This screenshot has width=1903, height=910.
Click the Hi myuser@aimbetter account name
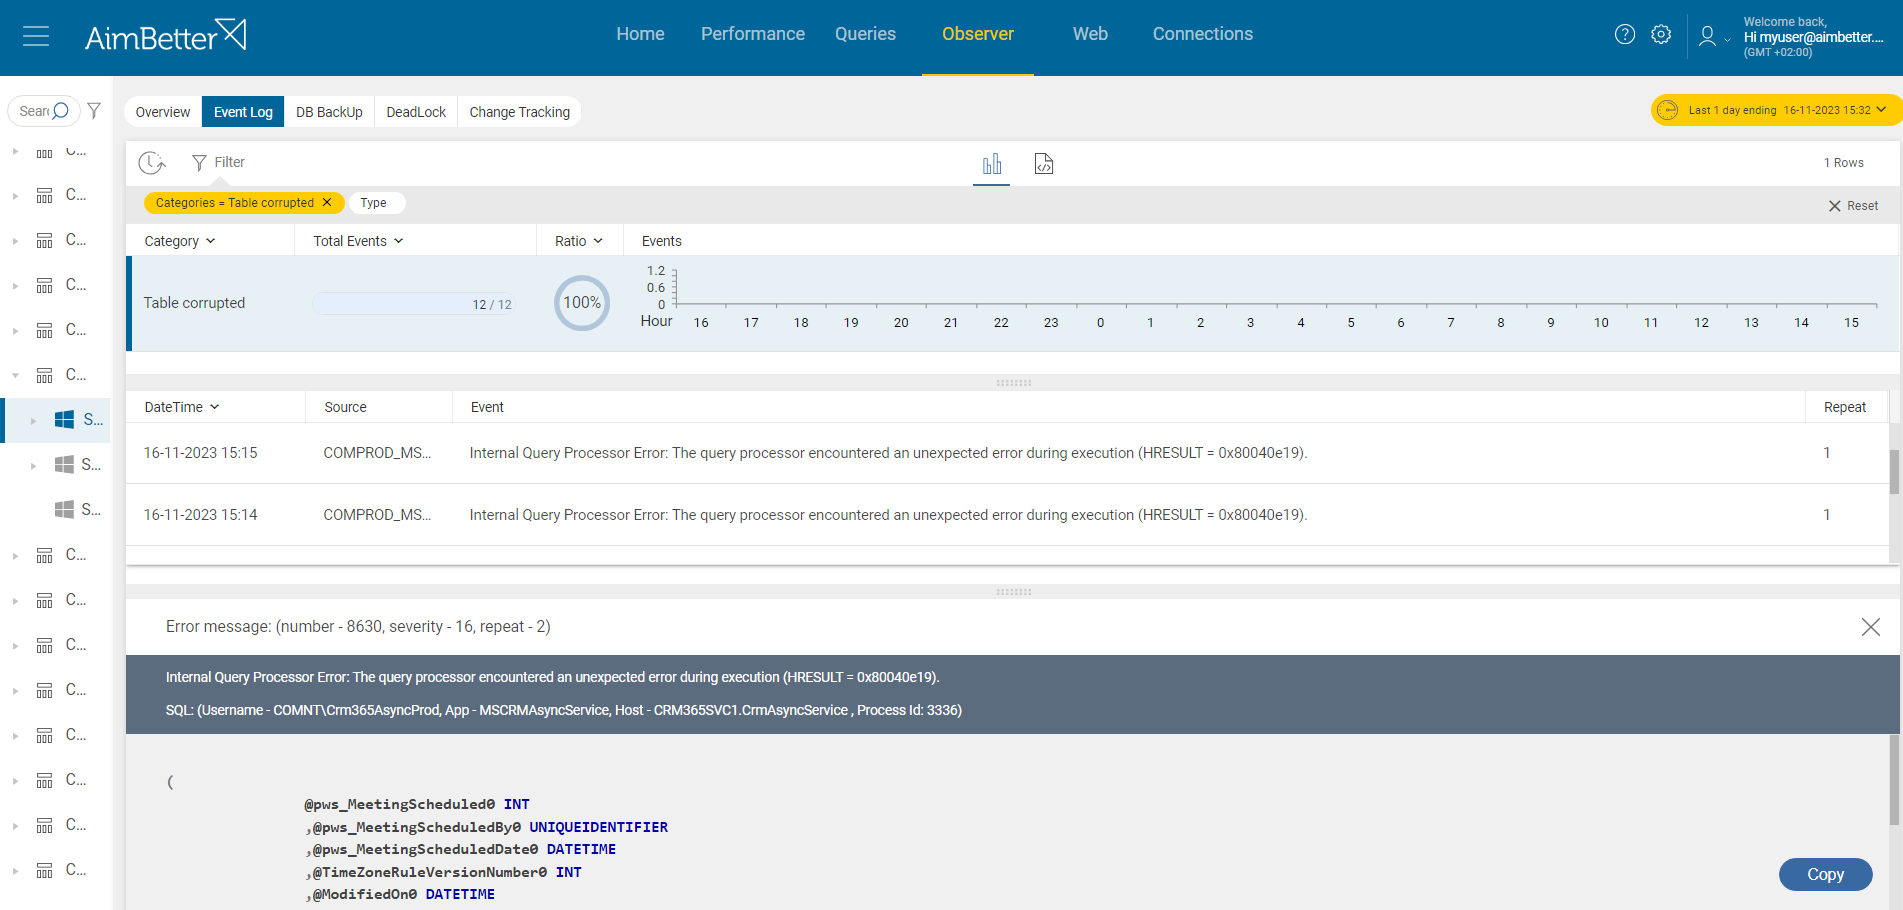click(1813, 37)
